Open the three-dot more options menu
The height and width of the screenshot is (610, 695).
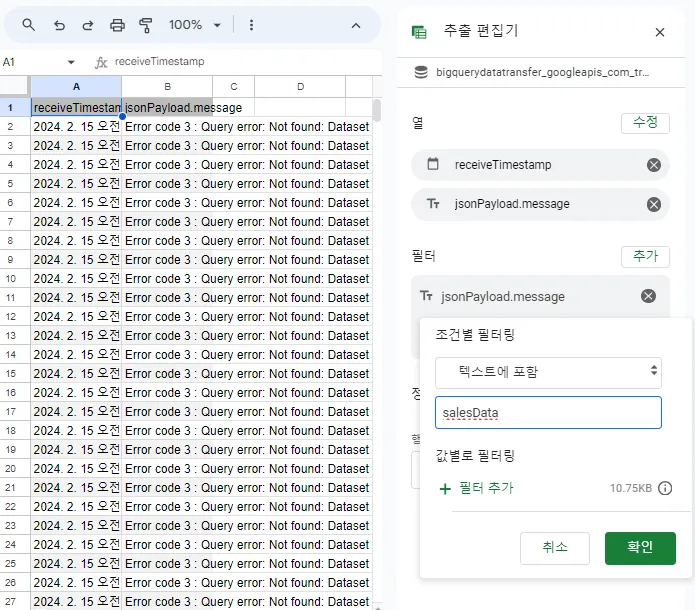click(x=251, y=25)
